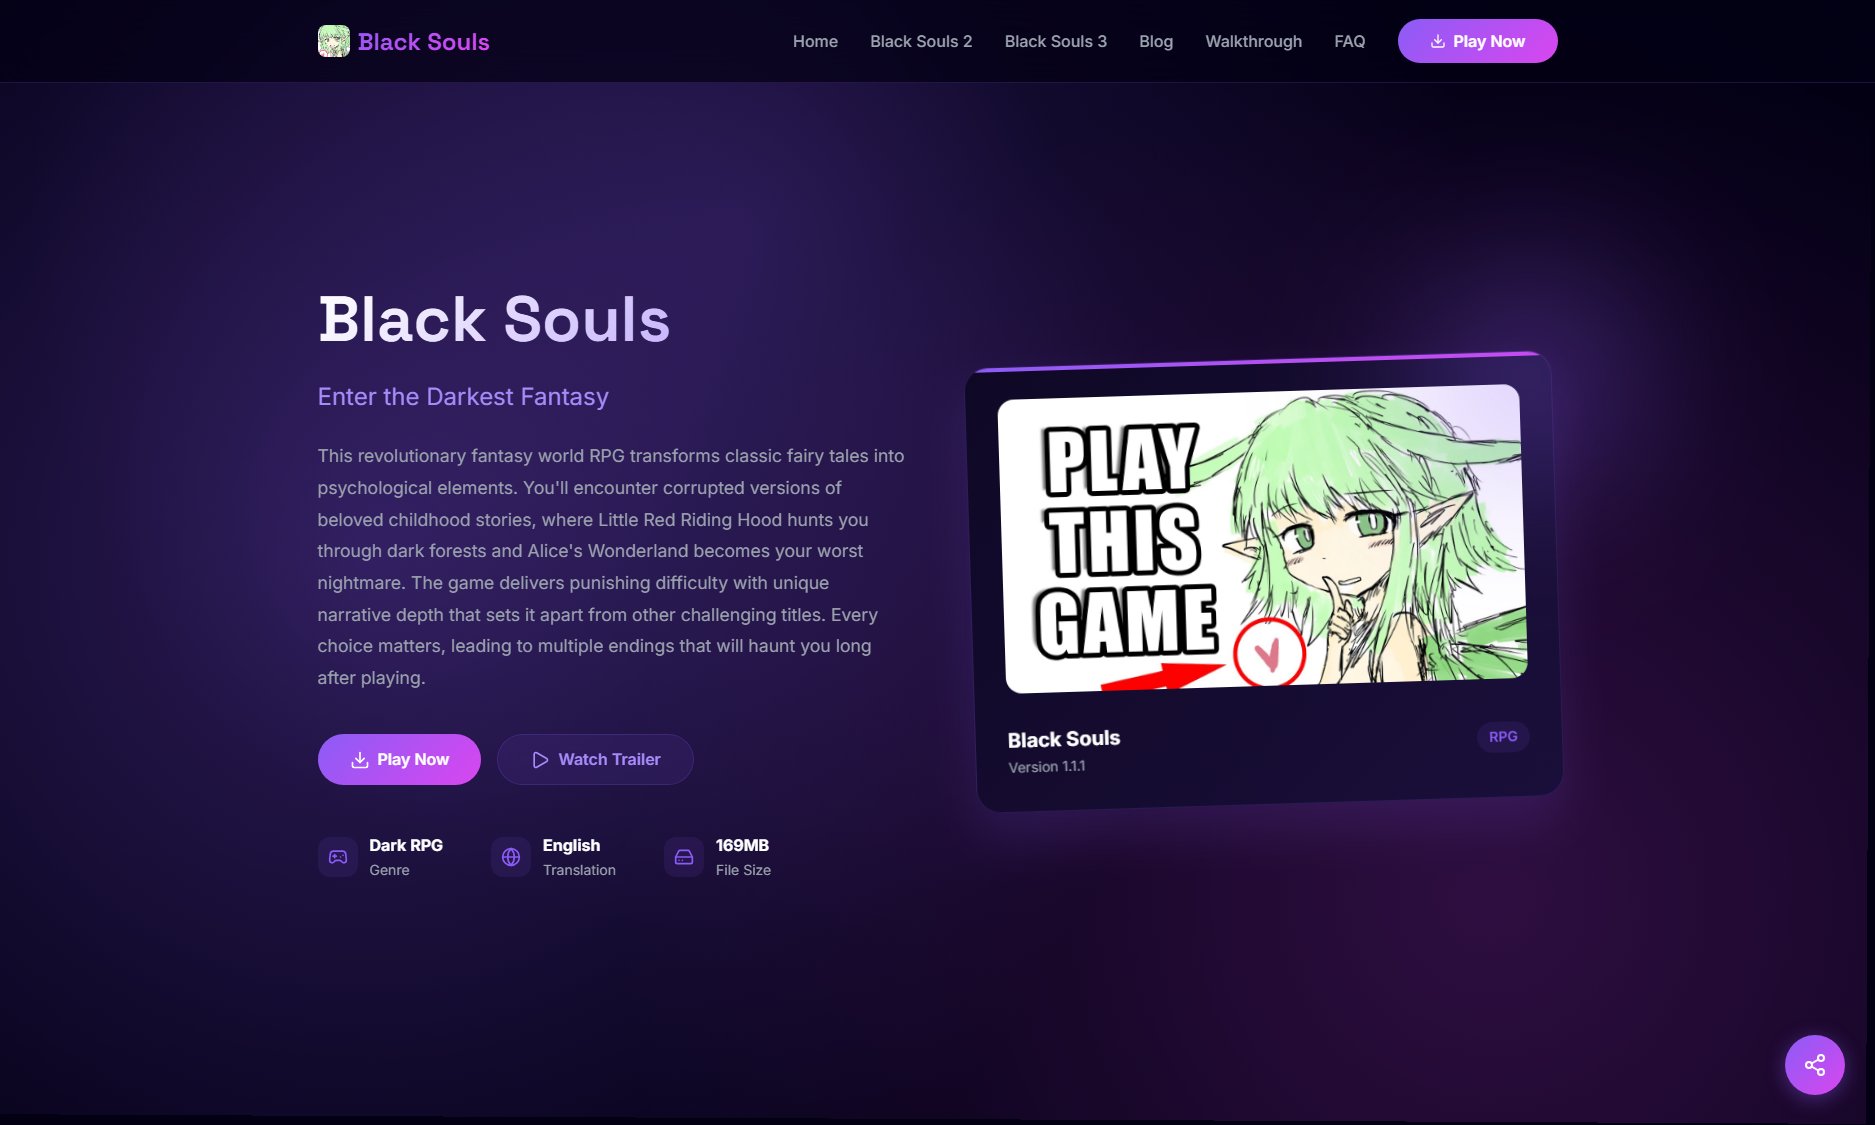Click the Black Souls card title
This screenshot has width=1875, height=1125.
(1064, 739)
